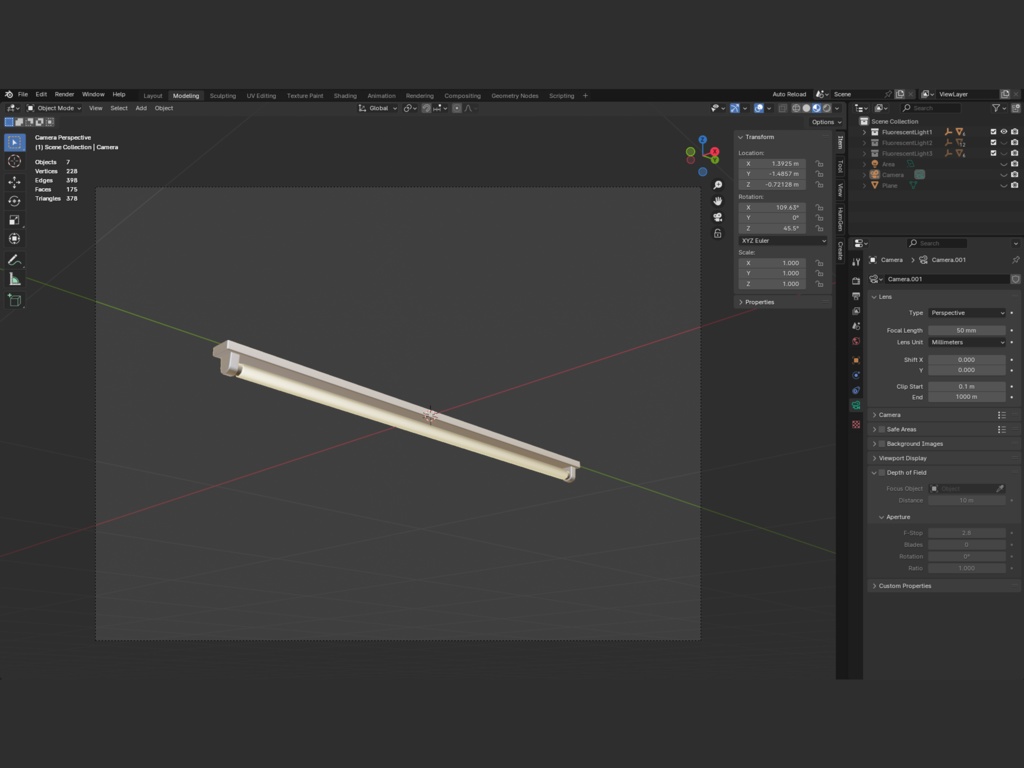1024x768 pixels.
Task: Choose the Rotate tool
Action: point(14,200)
